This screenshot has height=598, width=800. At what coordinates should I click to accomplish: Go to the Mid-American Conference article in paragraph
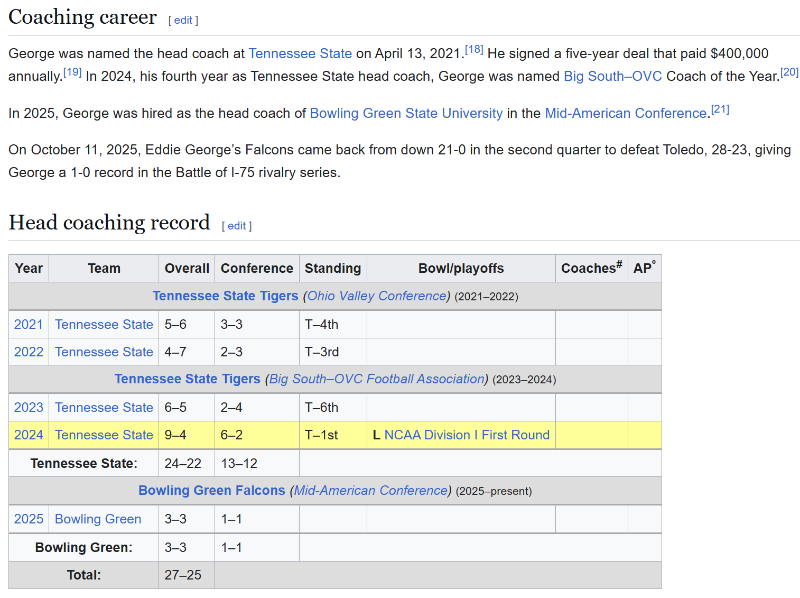coord(626,113)
